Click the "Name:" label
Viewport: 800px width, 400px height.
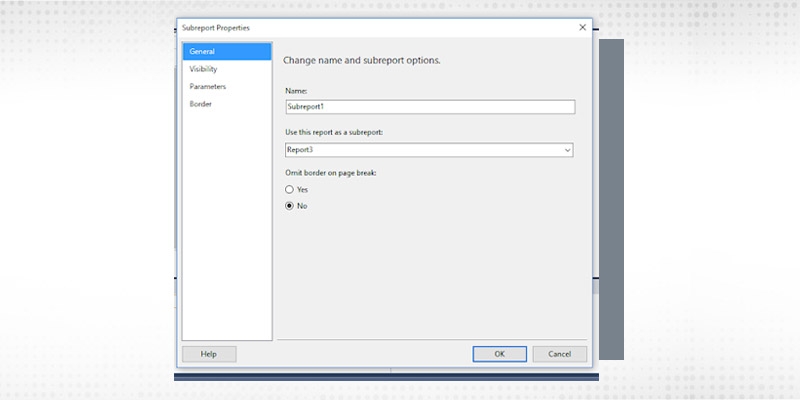click(296, 91)
